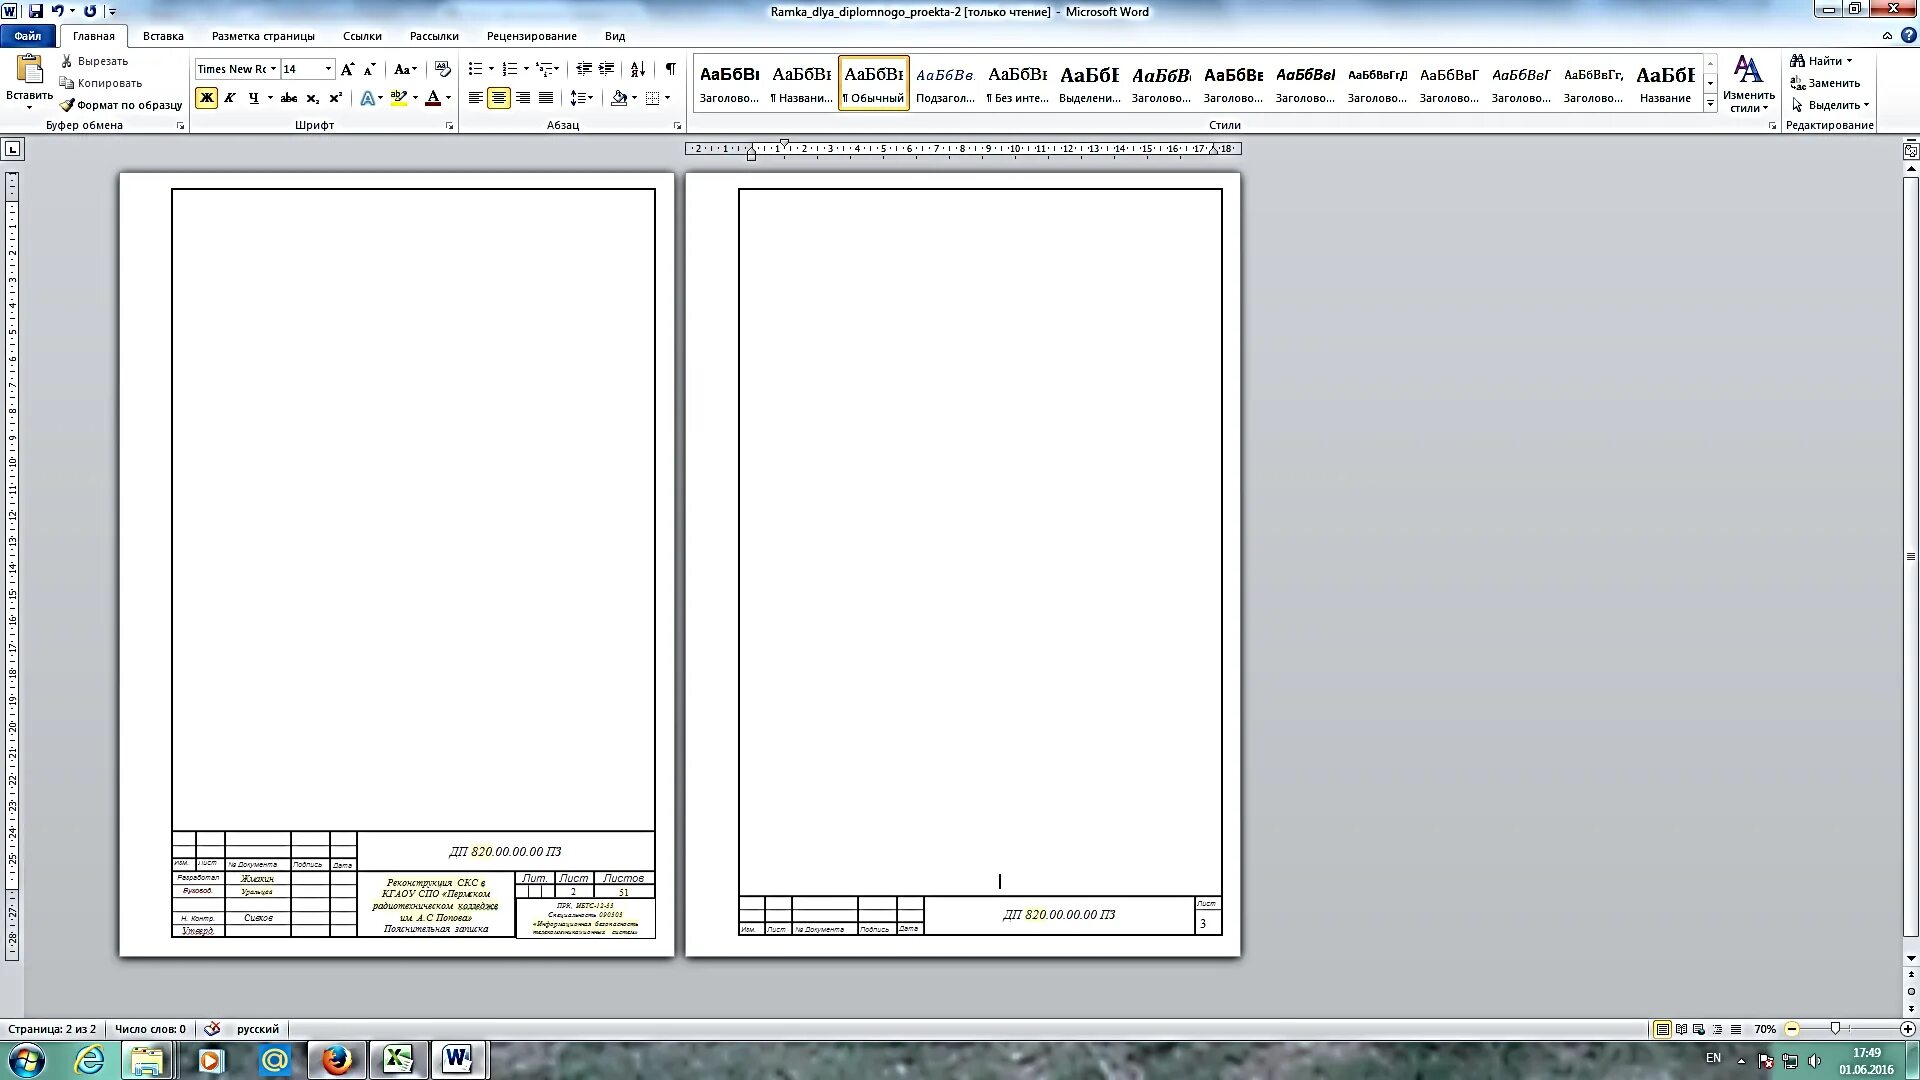Click the Italic formatting icon

(231, 98)
